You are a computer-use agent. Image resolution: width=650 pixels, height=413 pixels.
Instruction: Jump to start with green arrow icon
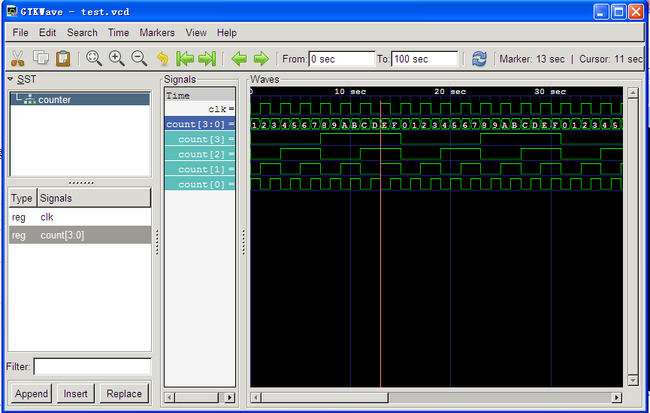click(185, 58)
